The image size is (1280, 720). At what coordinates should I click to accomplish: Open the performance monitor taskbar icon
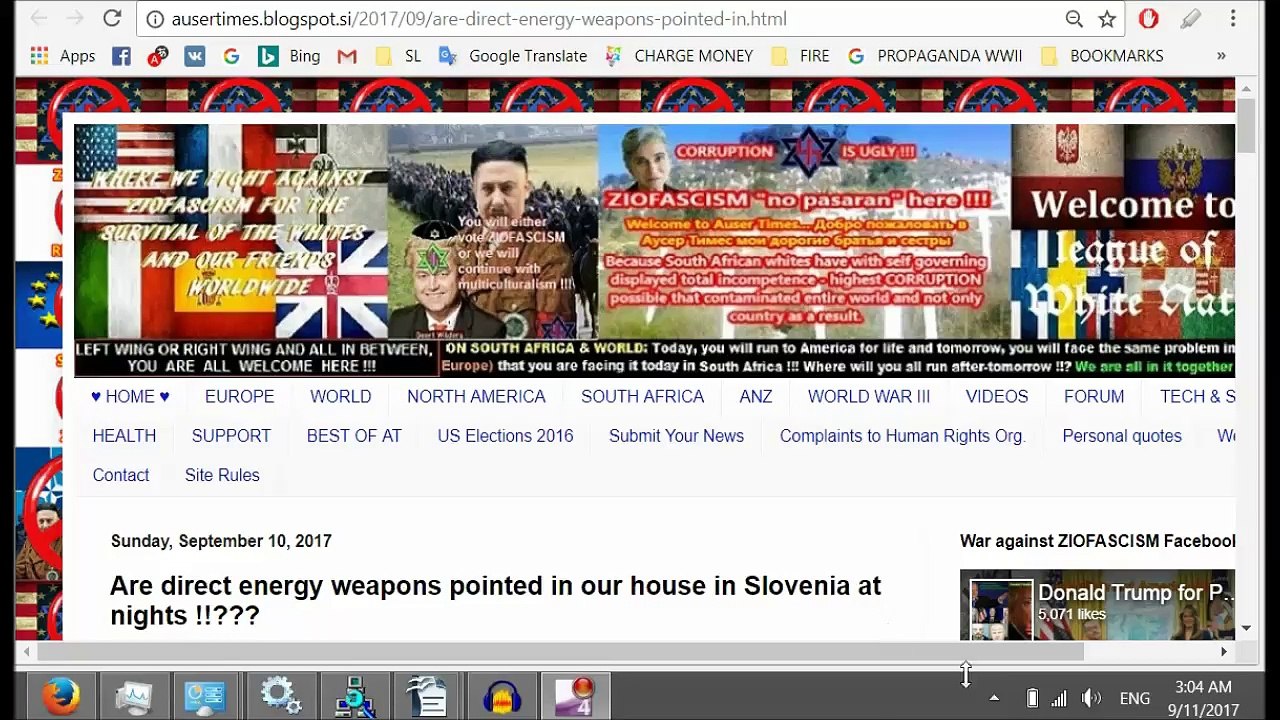(133, 697)
